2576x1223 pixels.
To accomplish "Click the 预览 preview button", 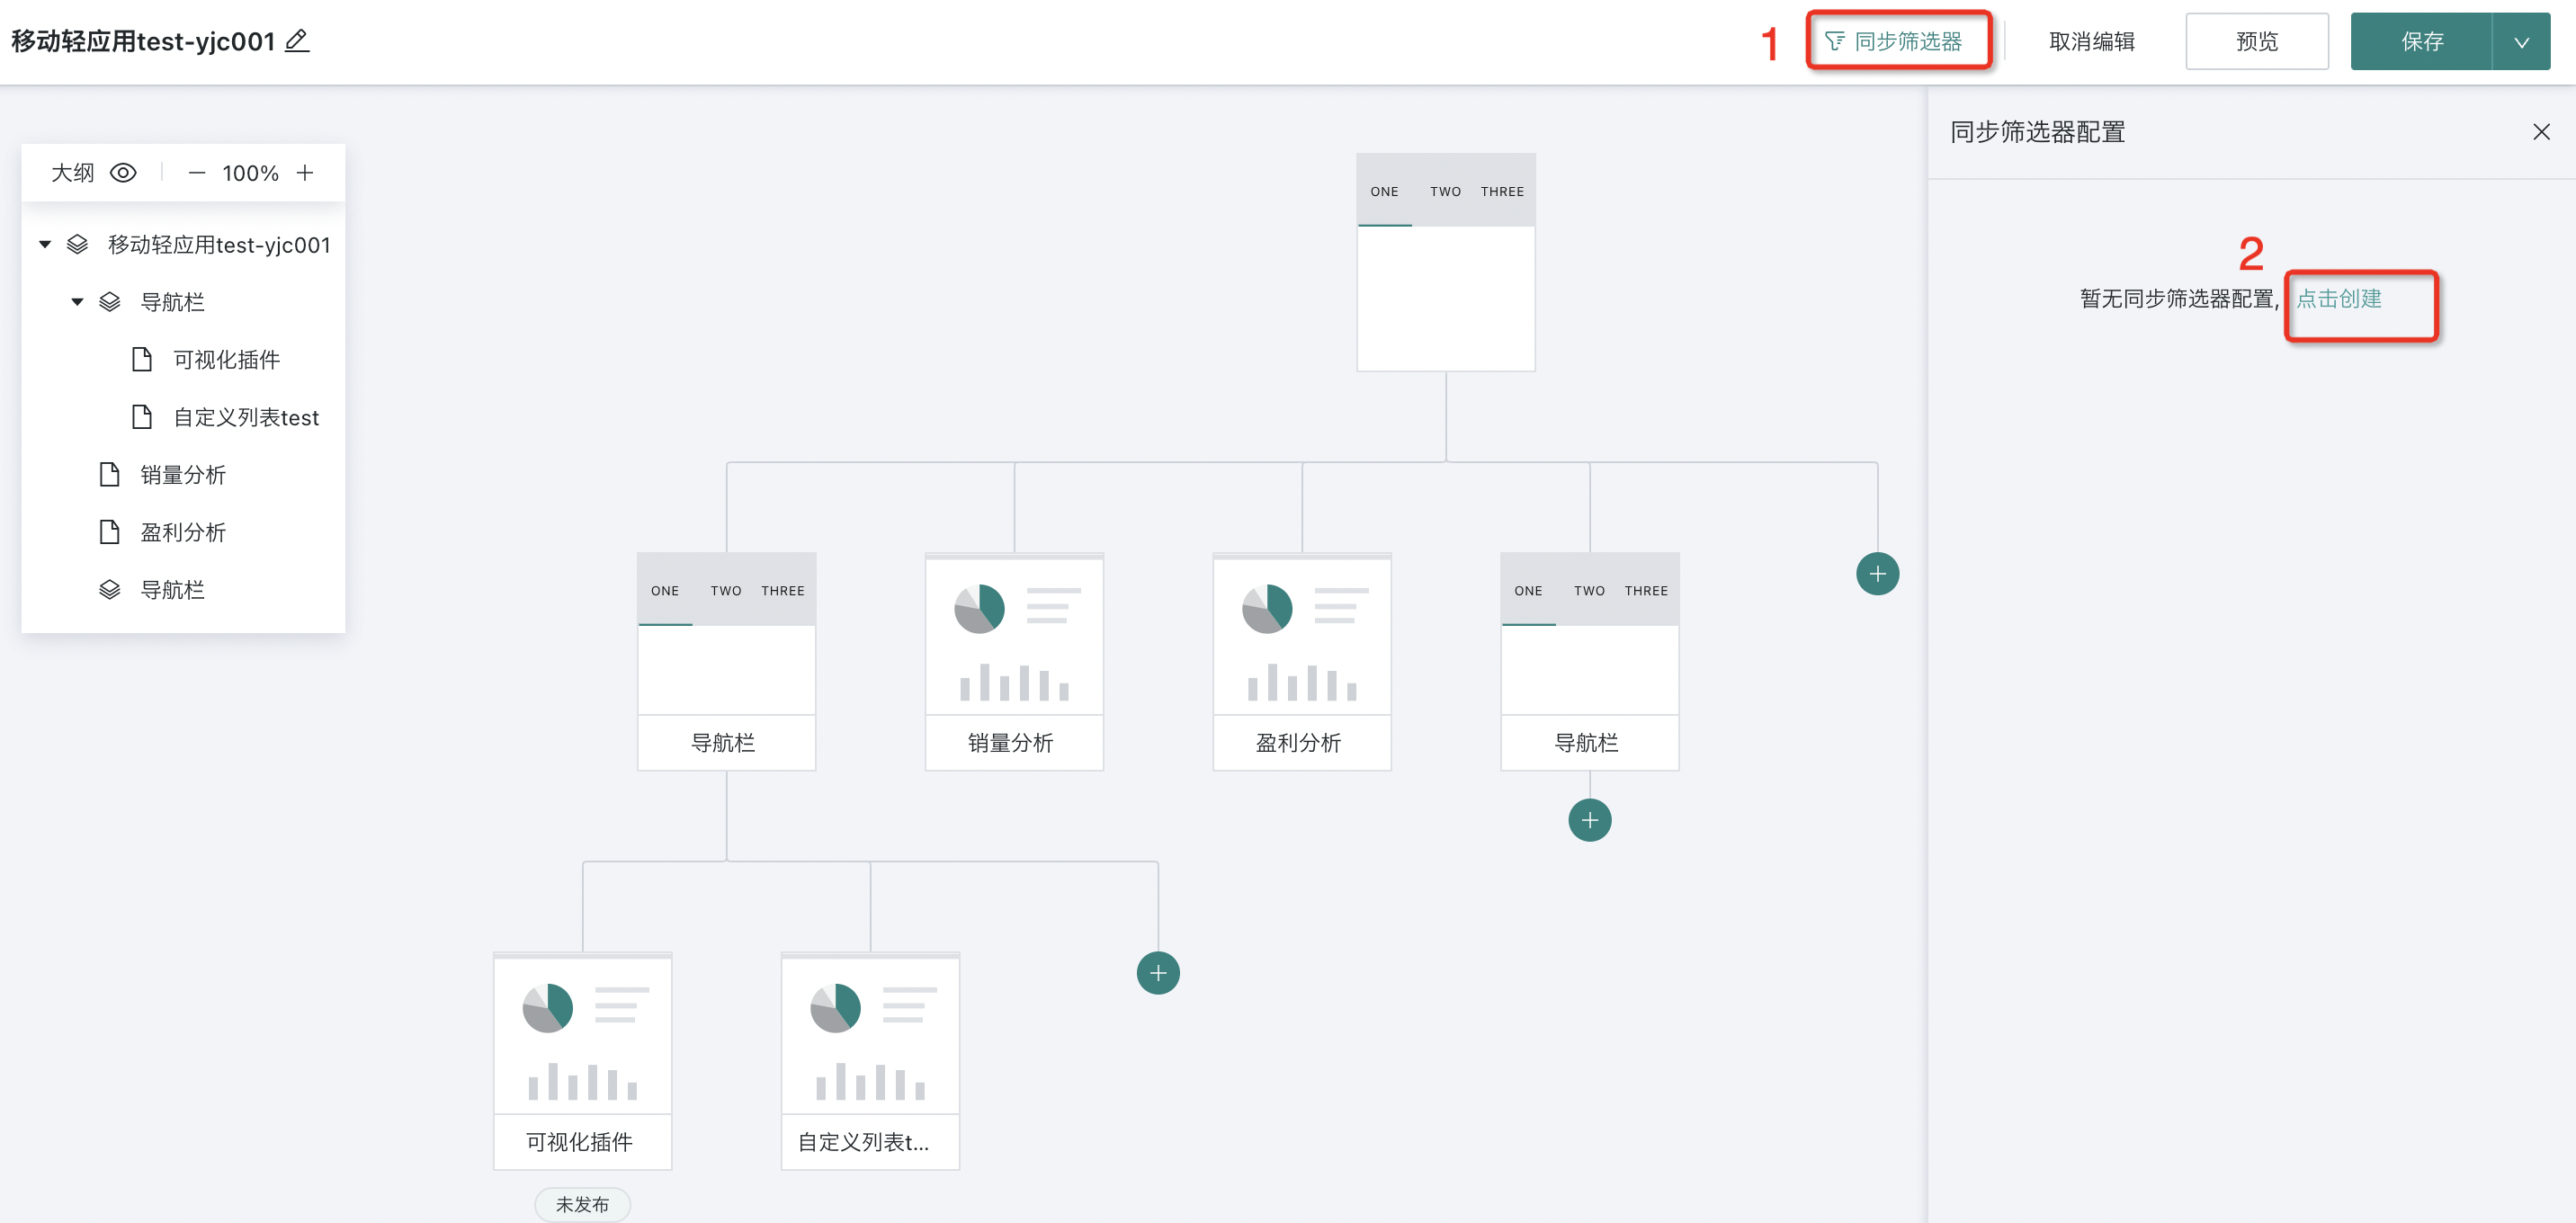I will pyautogui.click(x=2256, y=41).
